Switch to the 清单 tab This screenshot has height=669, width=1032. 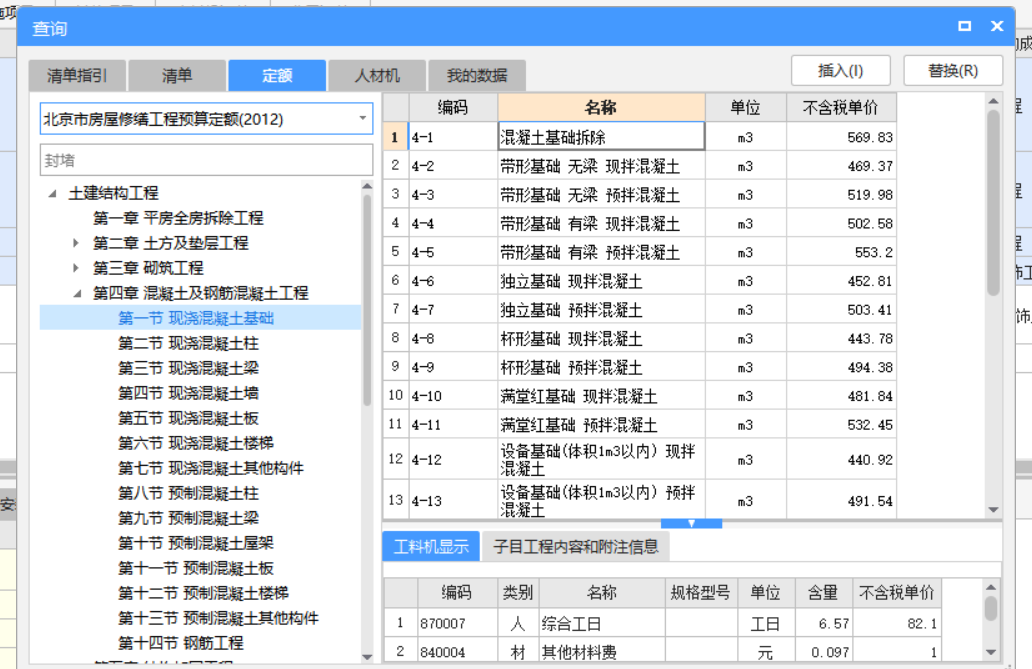[177, 76]
